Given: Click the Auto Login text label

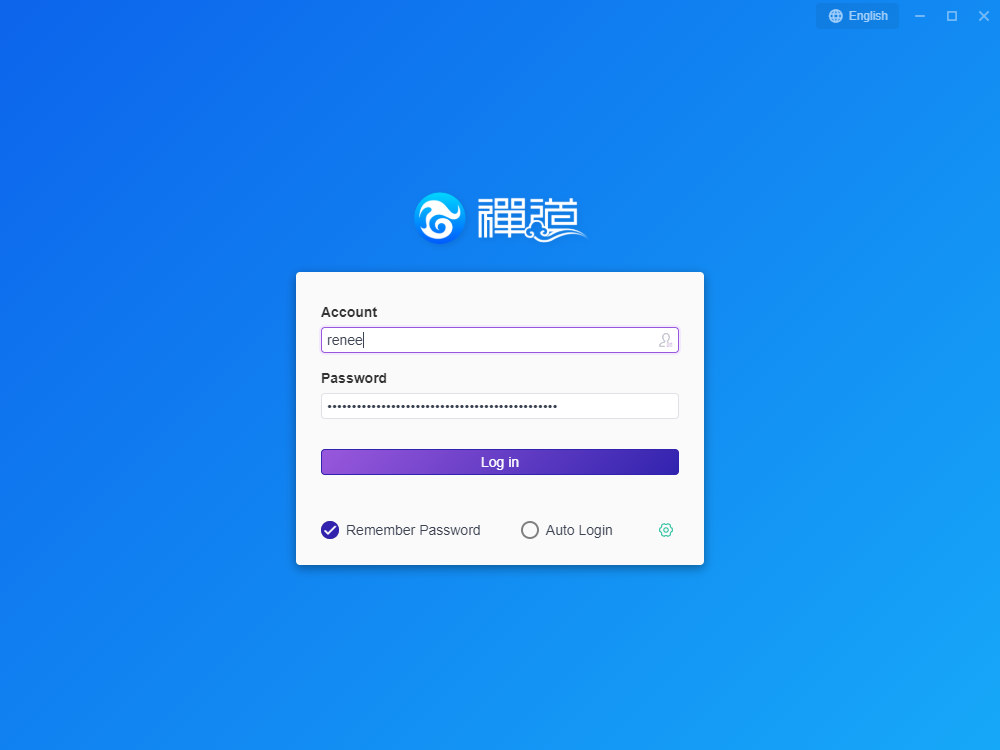Looking at the screenshot, I should pos(579,530).
